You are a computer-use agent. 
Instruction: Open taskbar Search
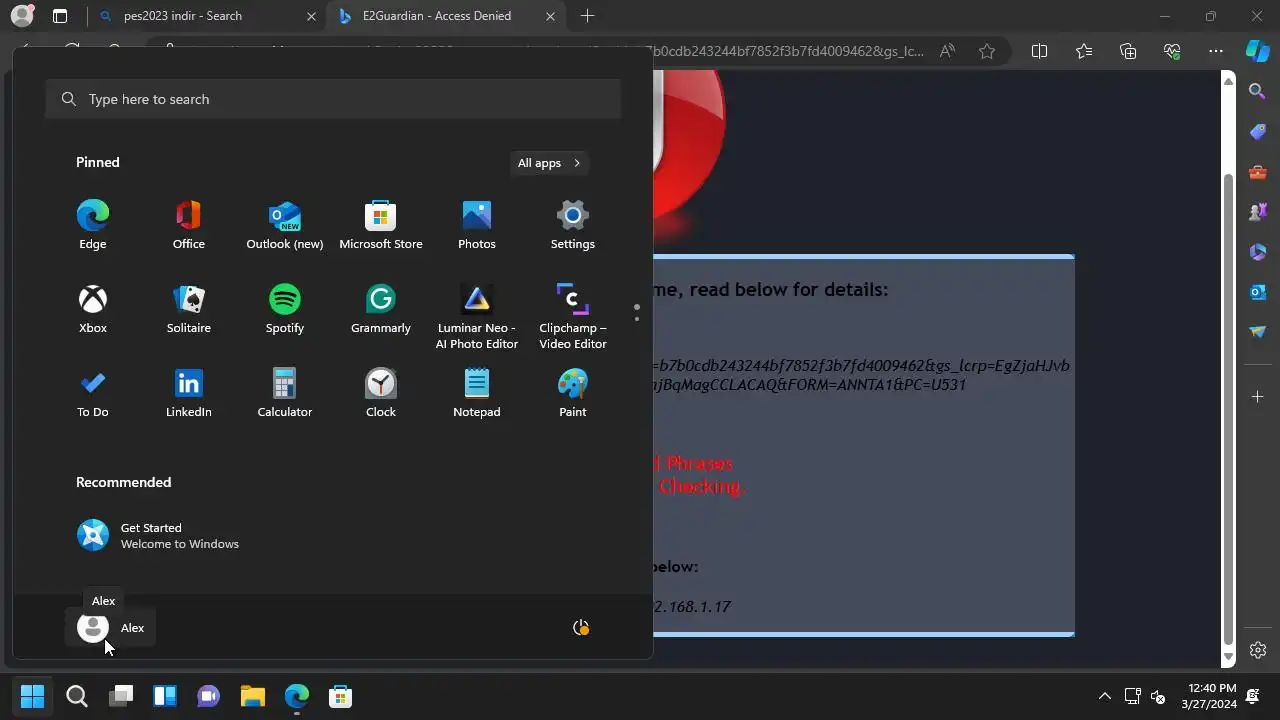pyautogui.click(x=76, y=696)
